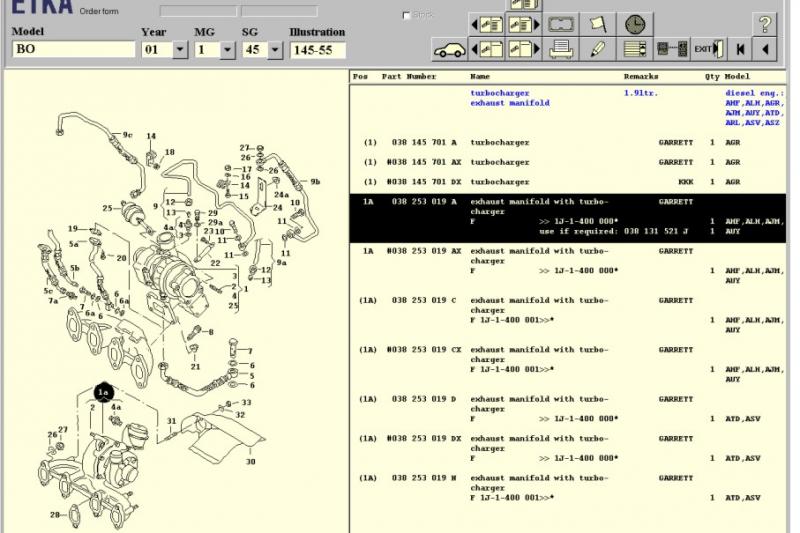Viewport: 800px width, 533px height.
Task: Click the EXIT door button
Action: pos(709,49)
